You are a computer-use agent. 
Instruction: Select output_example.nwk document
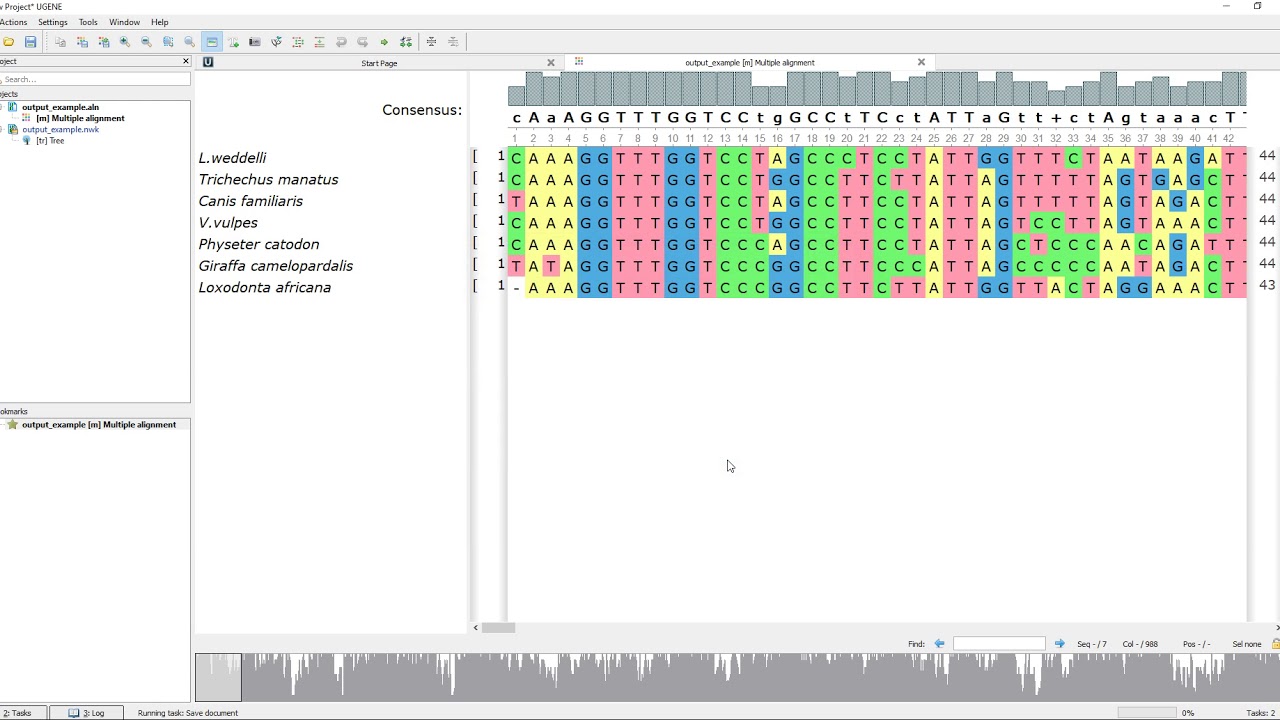60,129
